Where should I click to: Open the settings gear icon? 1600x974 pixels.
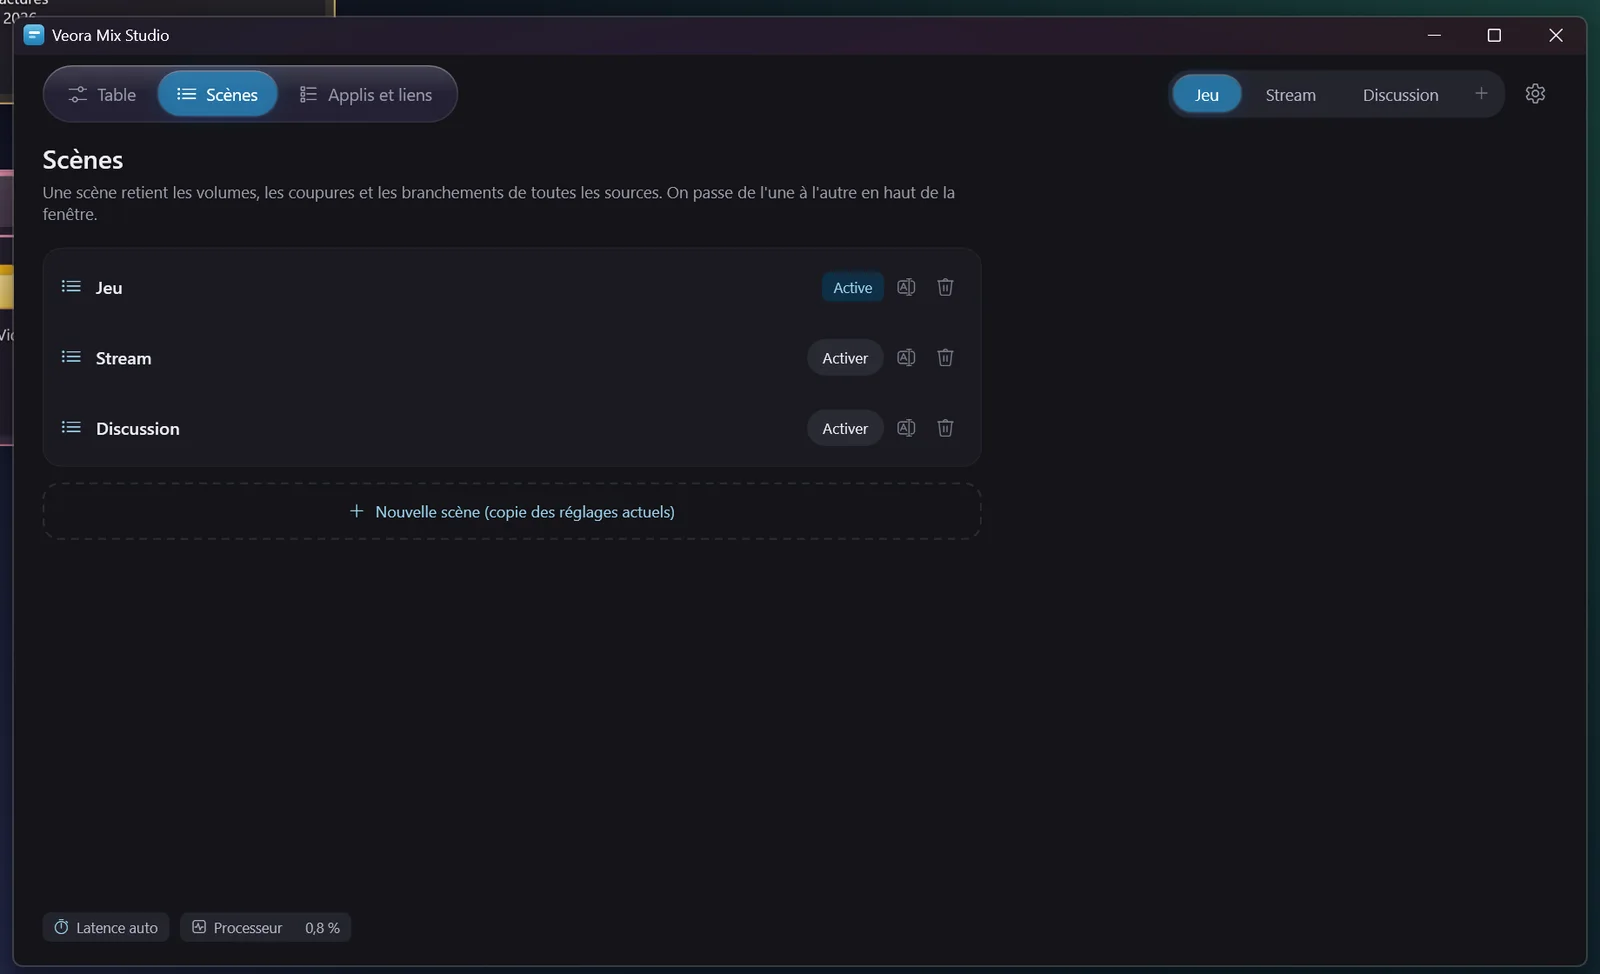(1535, 94)
